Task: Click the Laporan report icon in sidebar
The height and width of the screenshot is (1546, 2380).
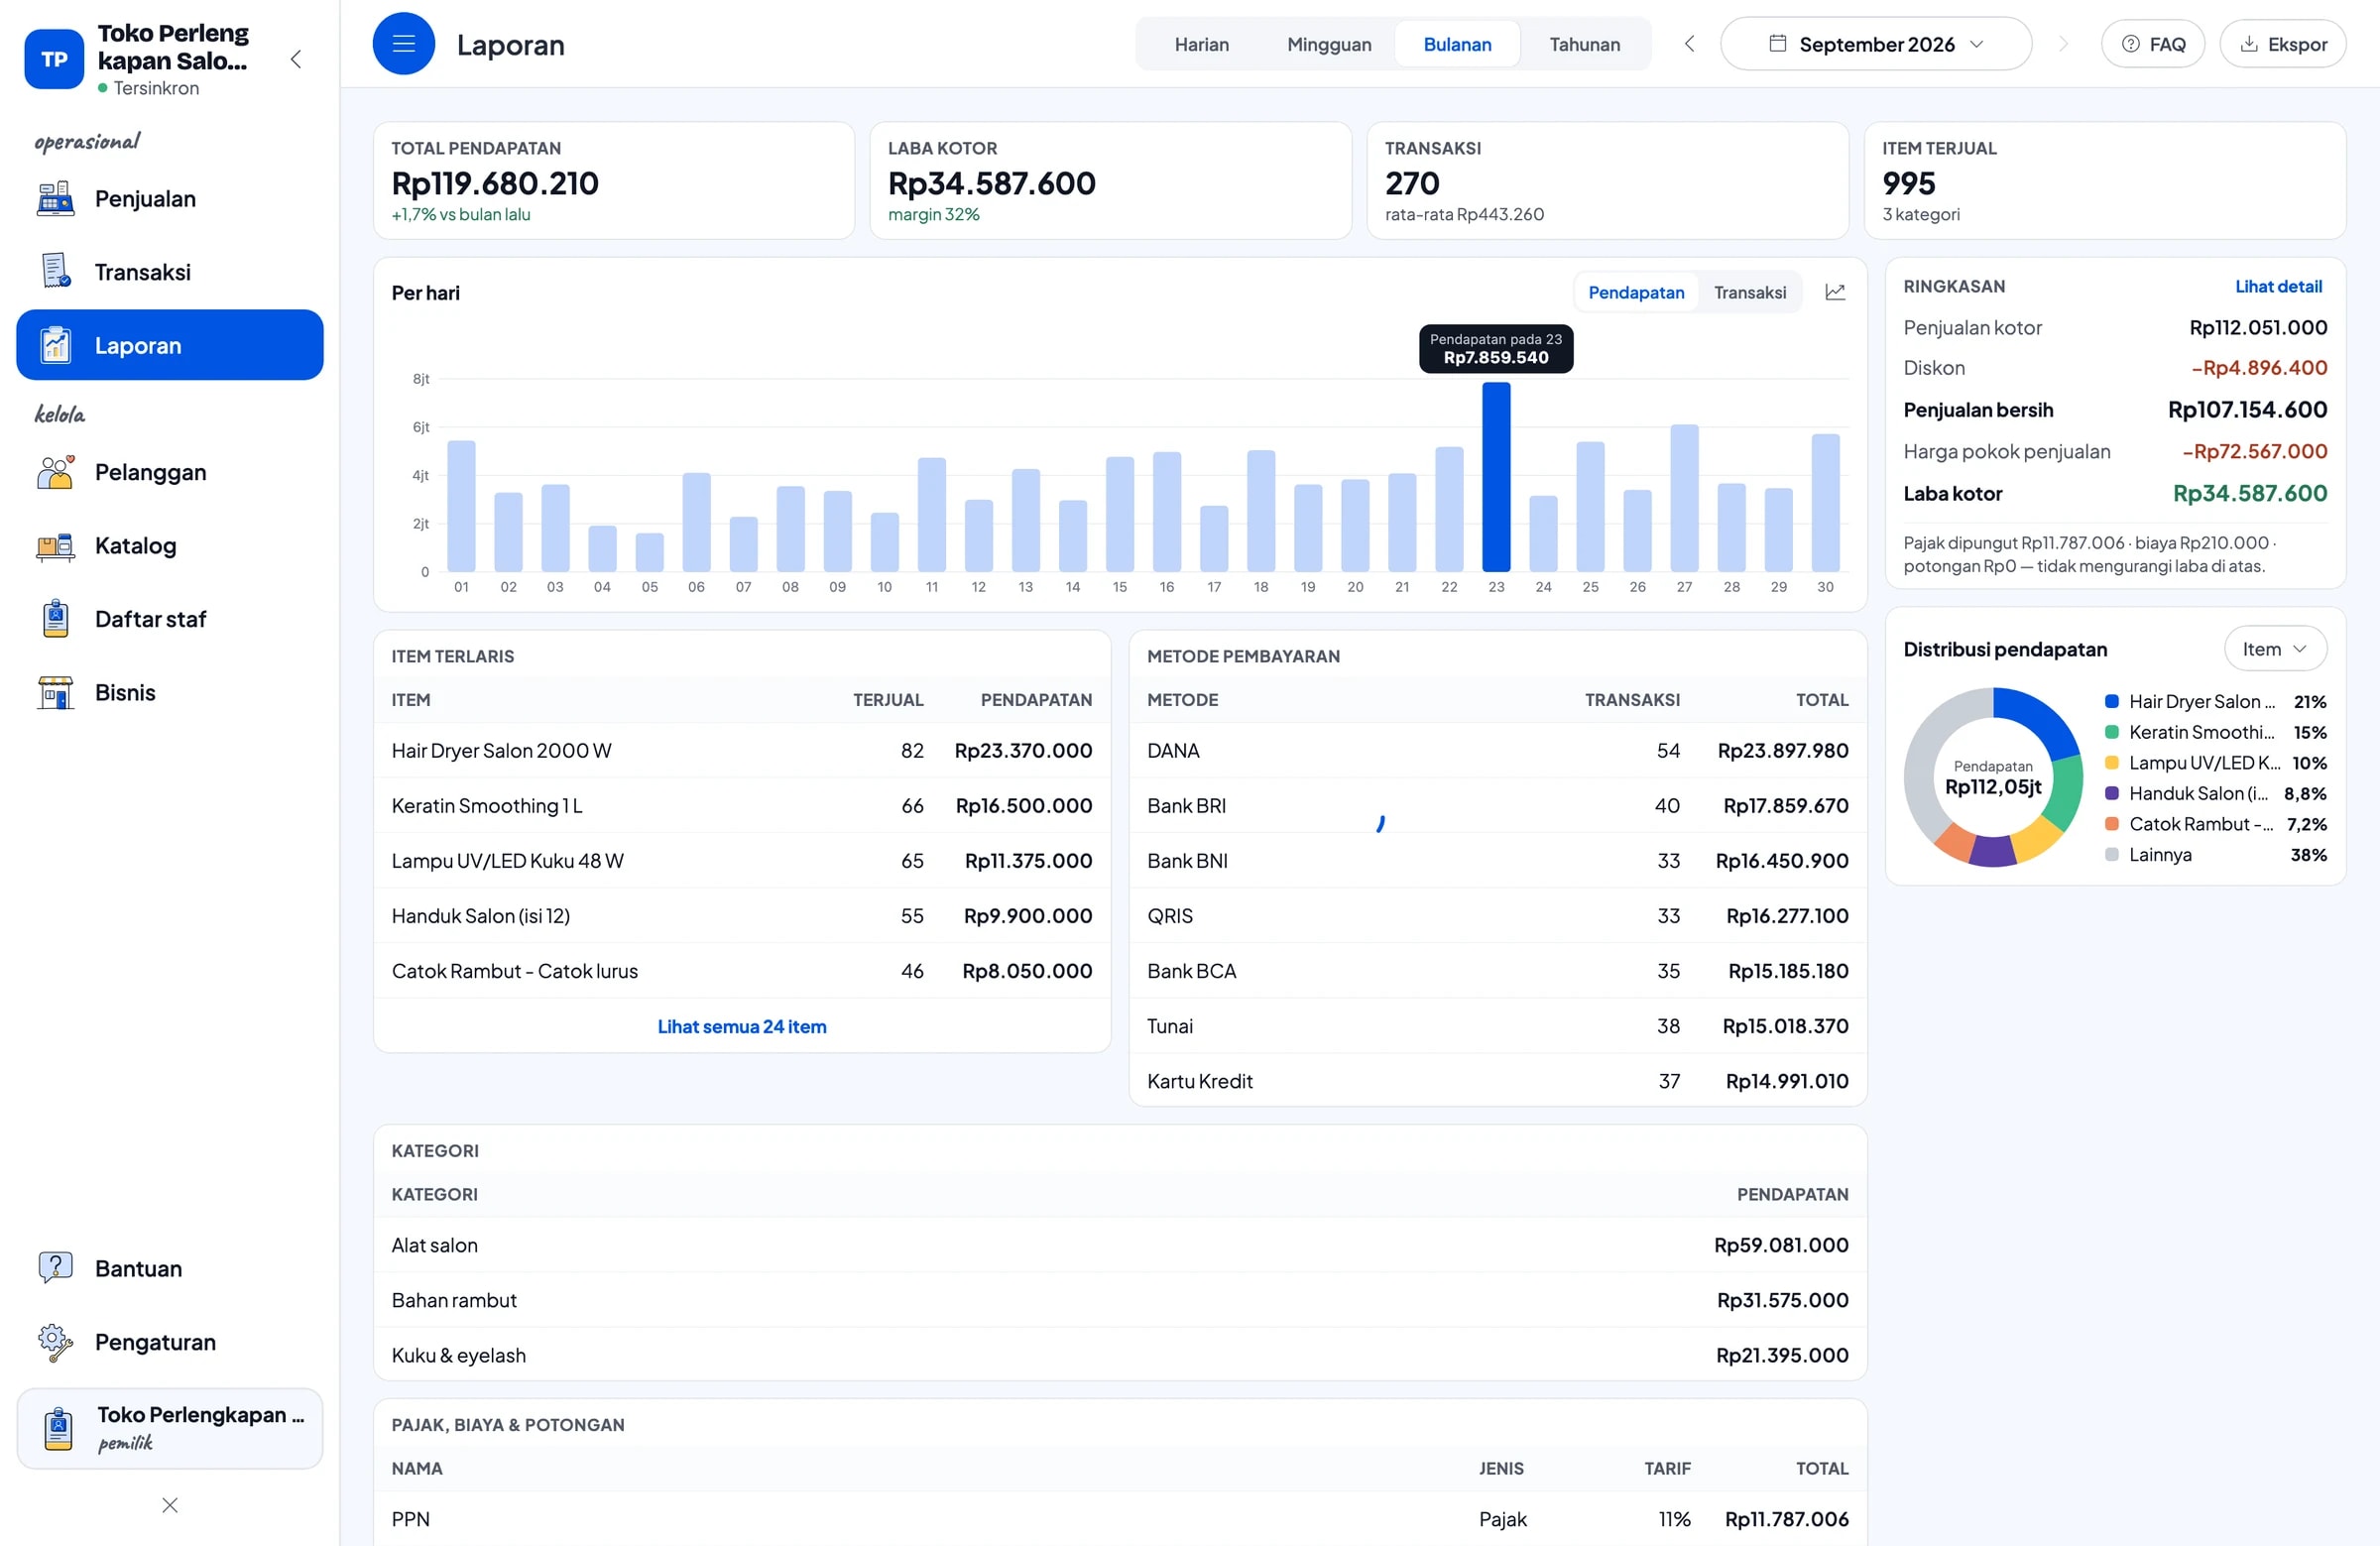Action: tap(55, 345)
